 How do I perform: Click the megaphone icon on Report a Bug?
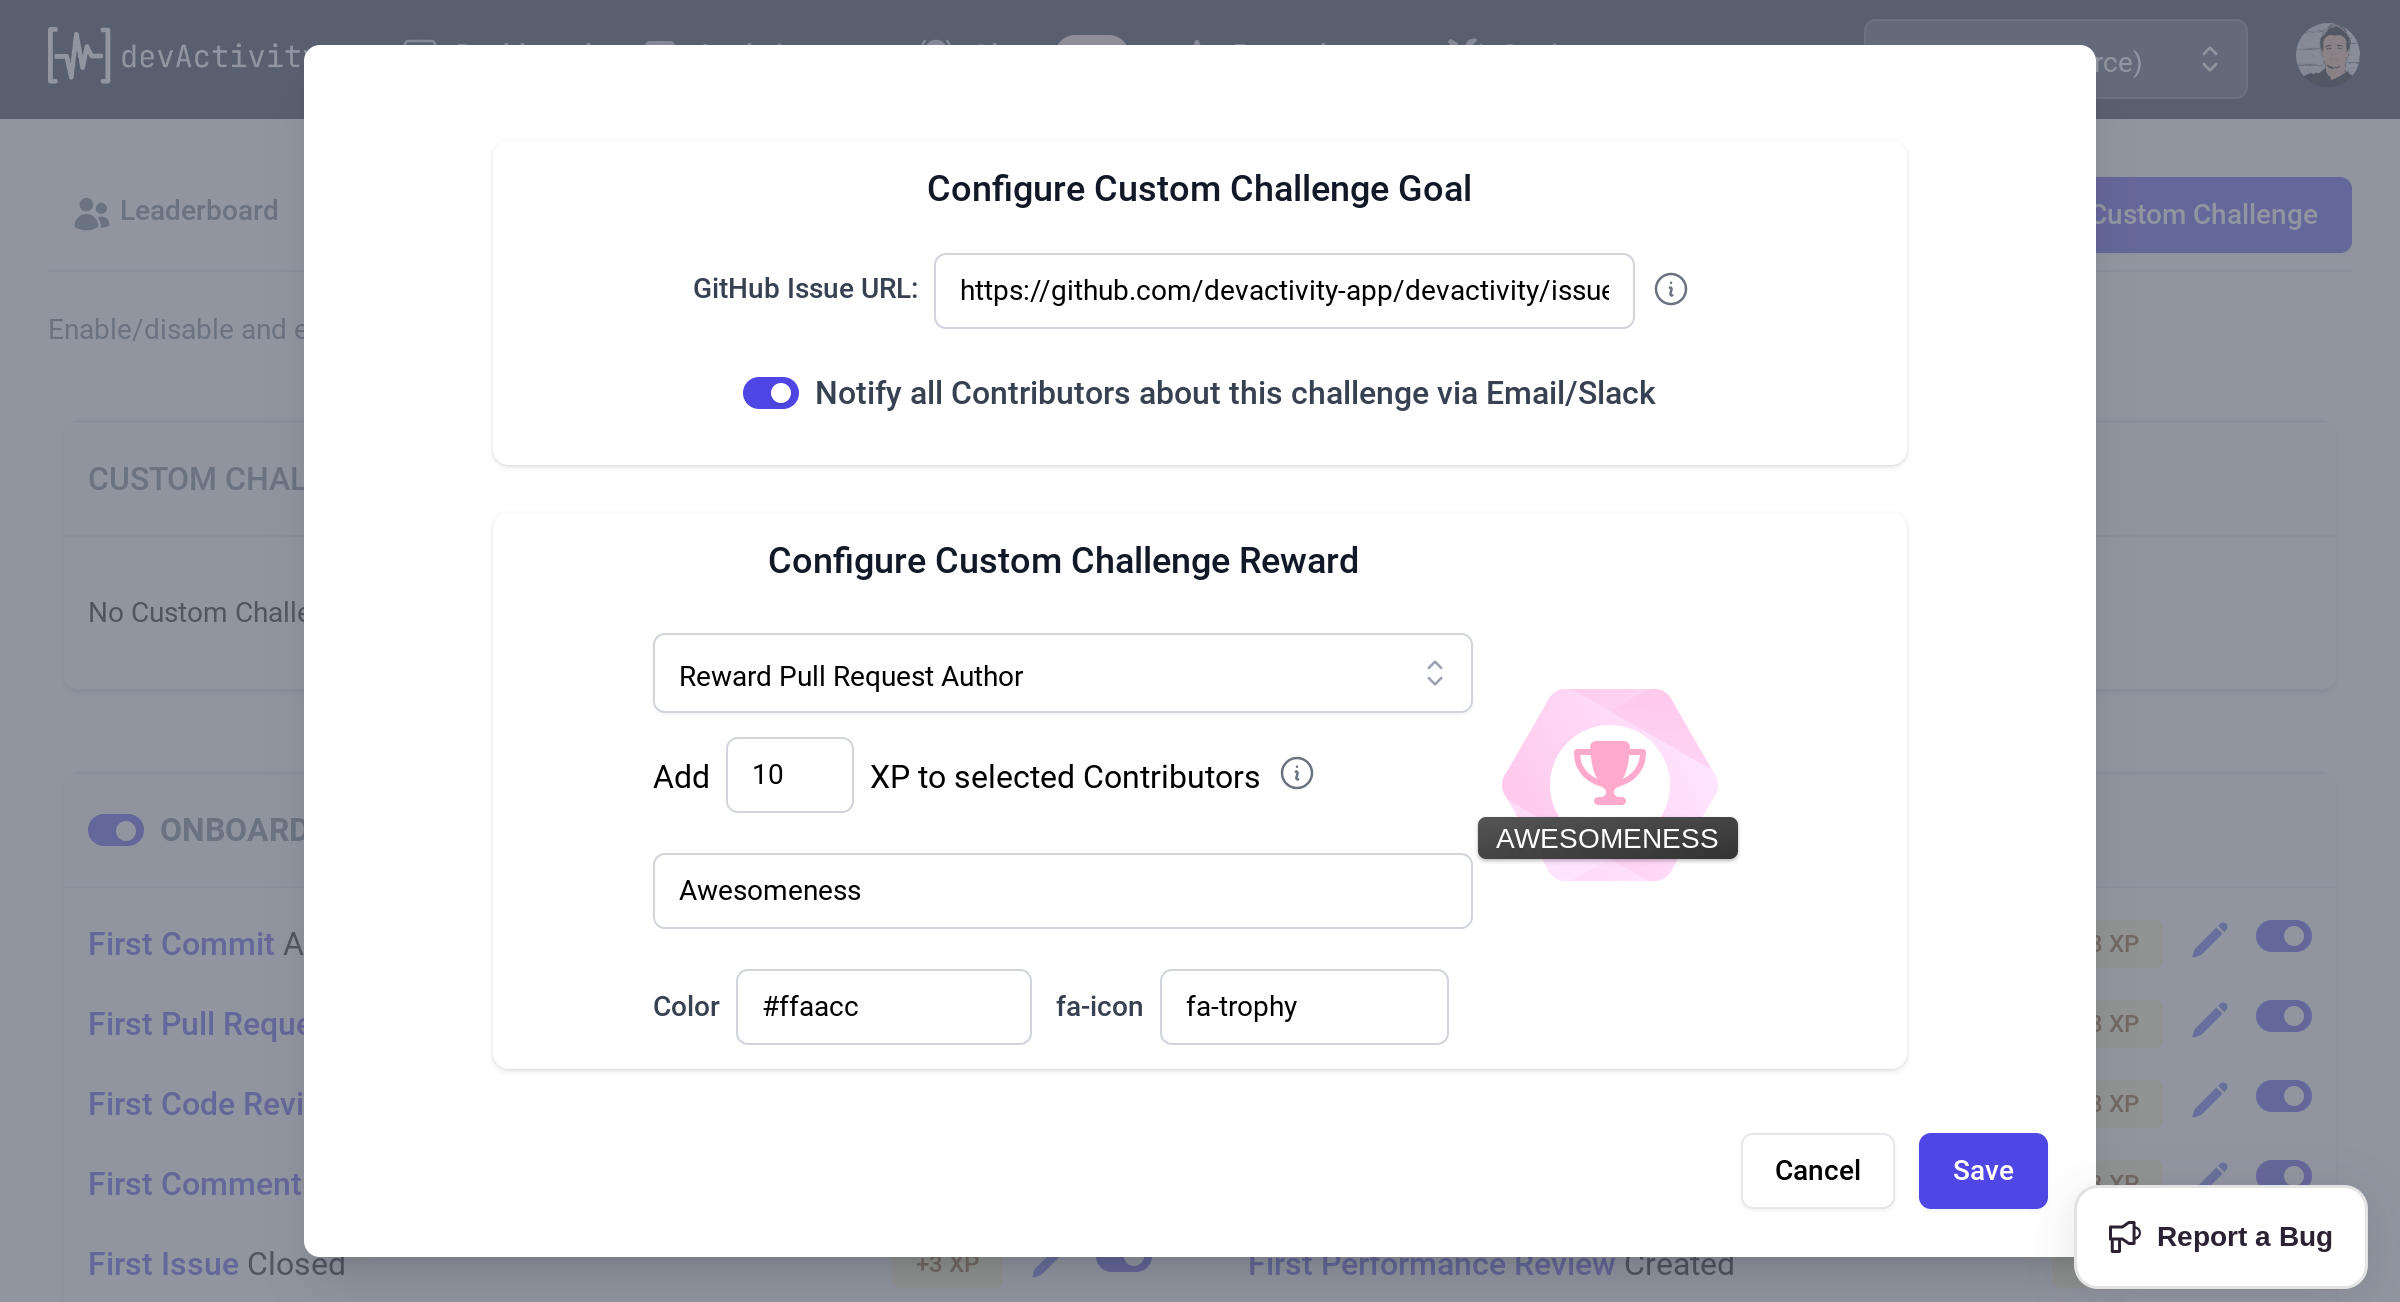pos(2126,1236)
